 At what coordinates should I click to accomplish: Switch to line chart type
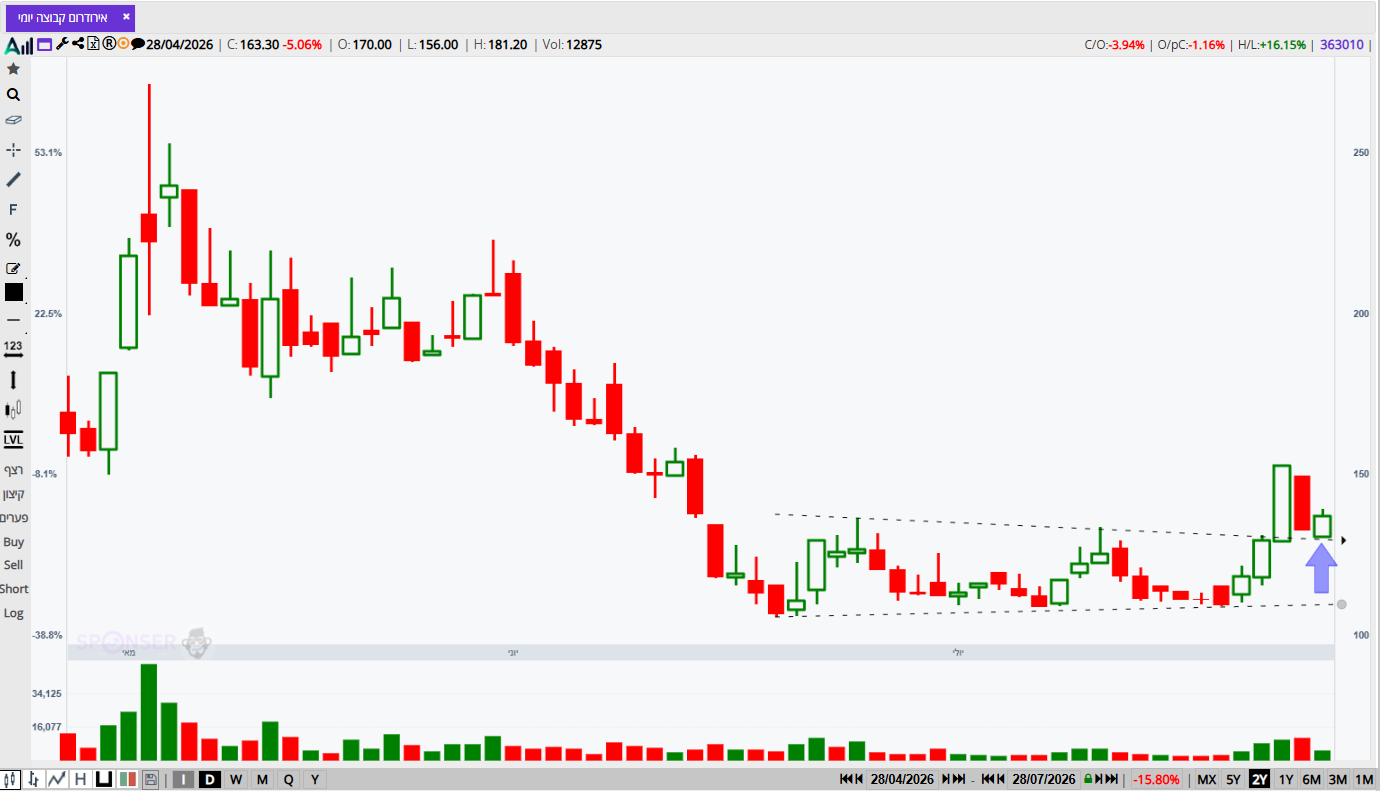[x=57, y=779]
